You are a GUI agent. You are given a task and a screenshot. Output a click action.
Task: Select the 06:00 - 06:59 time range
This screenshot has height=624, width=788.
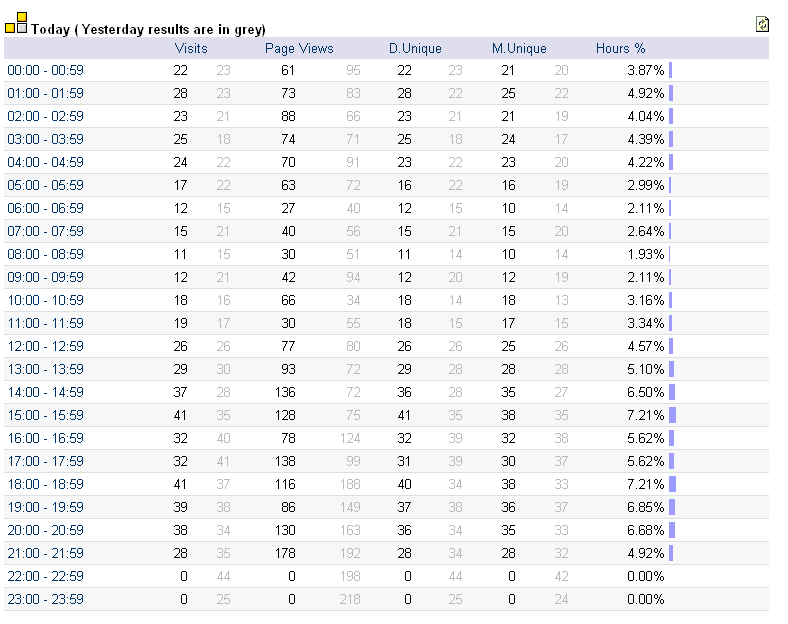click(45, 208)
